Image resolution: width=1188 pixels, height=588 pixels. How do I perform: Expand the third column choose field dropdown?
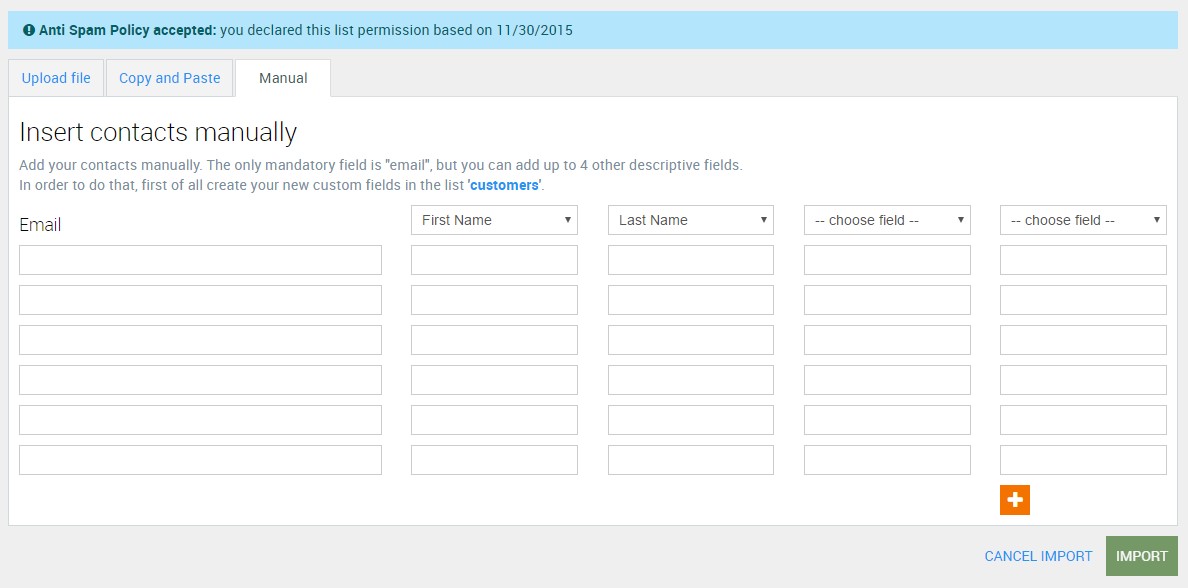tap(887, 220)
